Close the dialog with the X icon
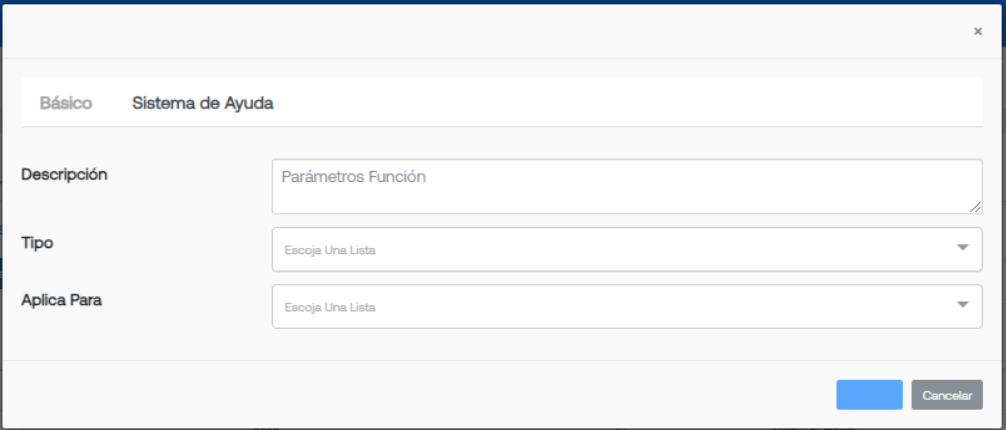Viewport: 1006px width, 430px height. pyautogui.click(x=978, y=31)
